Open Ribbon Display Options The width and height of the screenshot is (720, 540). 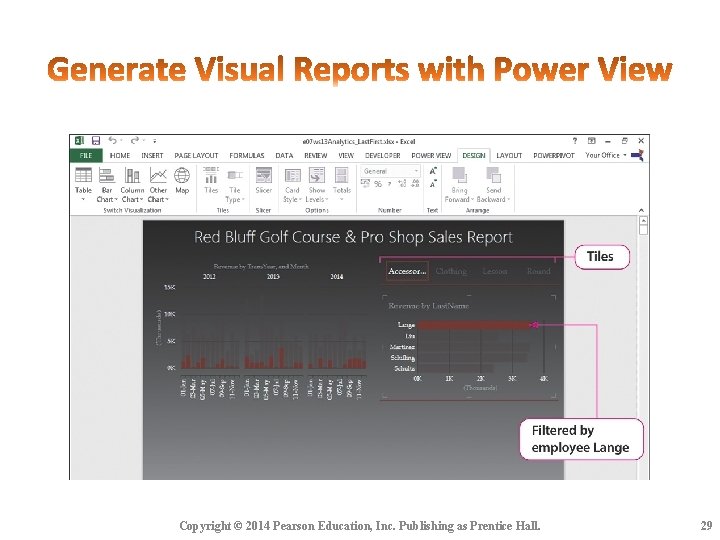[591, 141]
